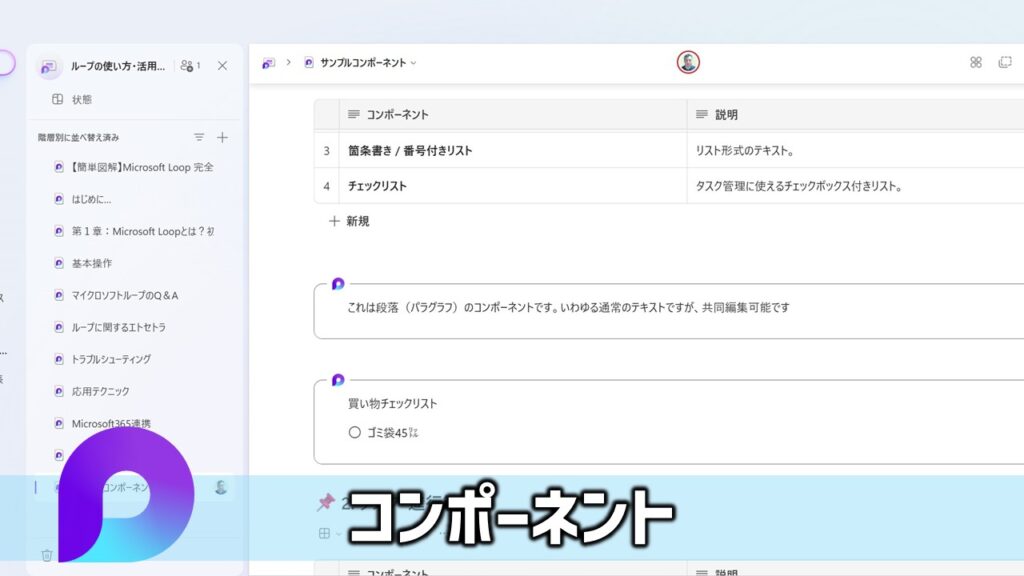The height and width of the screenshot is (576, 1024).
Task: Open the sort and filter pages icon
Action: click(x=199, y=137)
